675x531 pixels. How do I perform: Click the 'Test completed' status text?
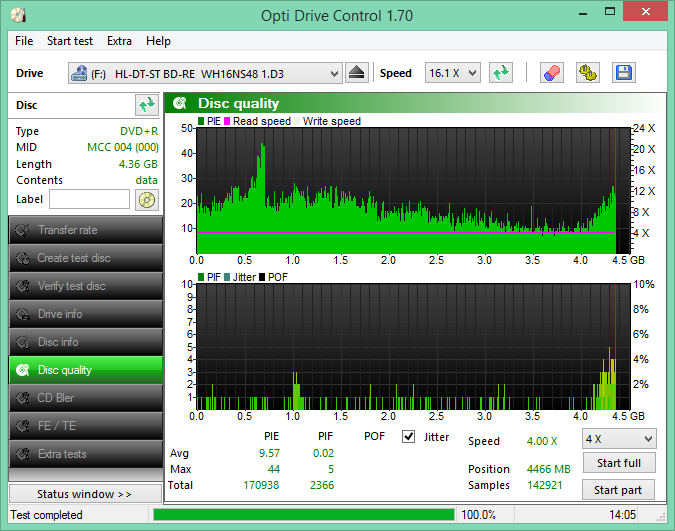(46, 515)
